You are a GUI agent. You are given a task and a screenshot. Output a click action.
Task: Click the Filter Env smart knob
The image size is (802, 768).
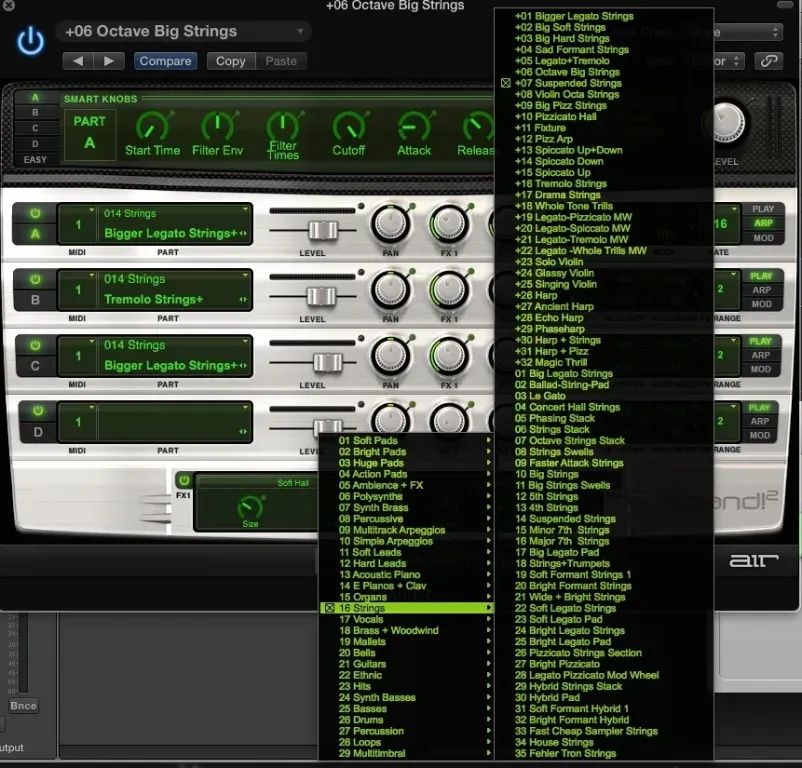tap(217, 127)
